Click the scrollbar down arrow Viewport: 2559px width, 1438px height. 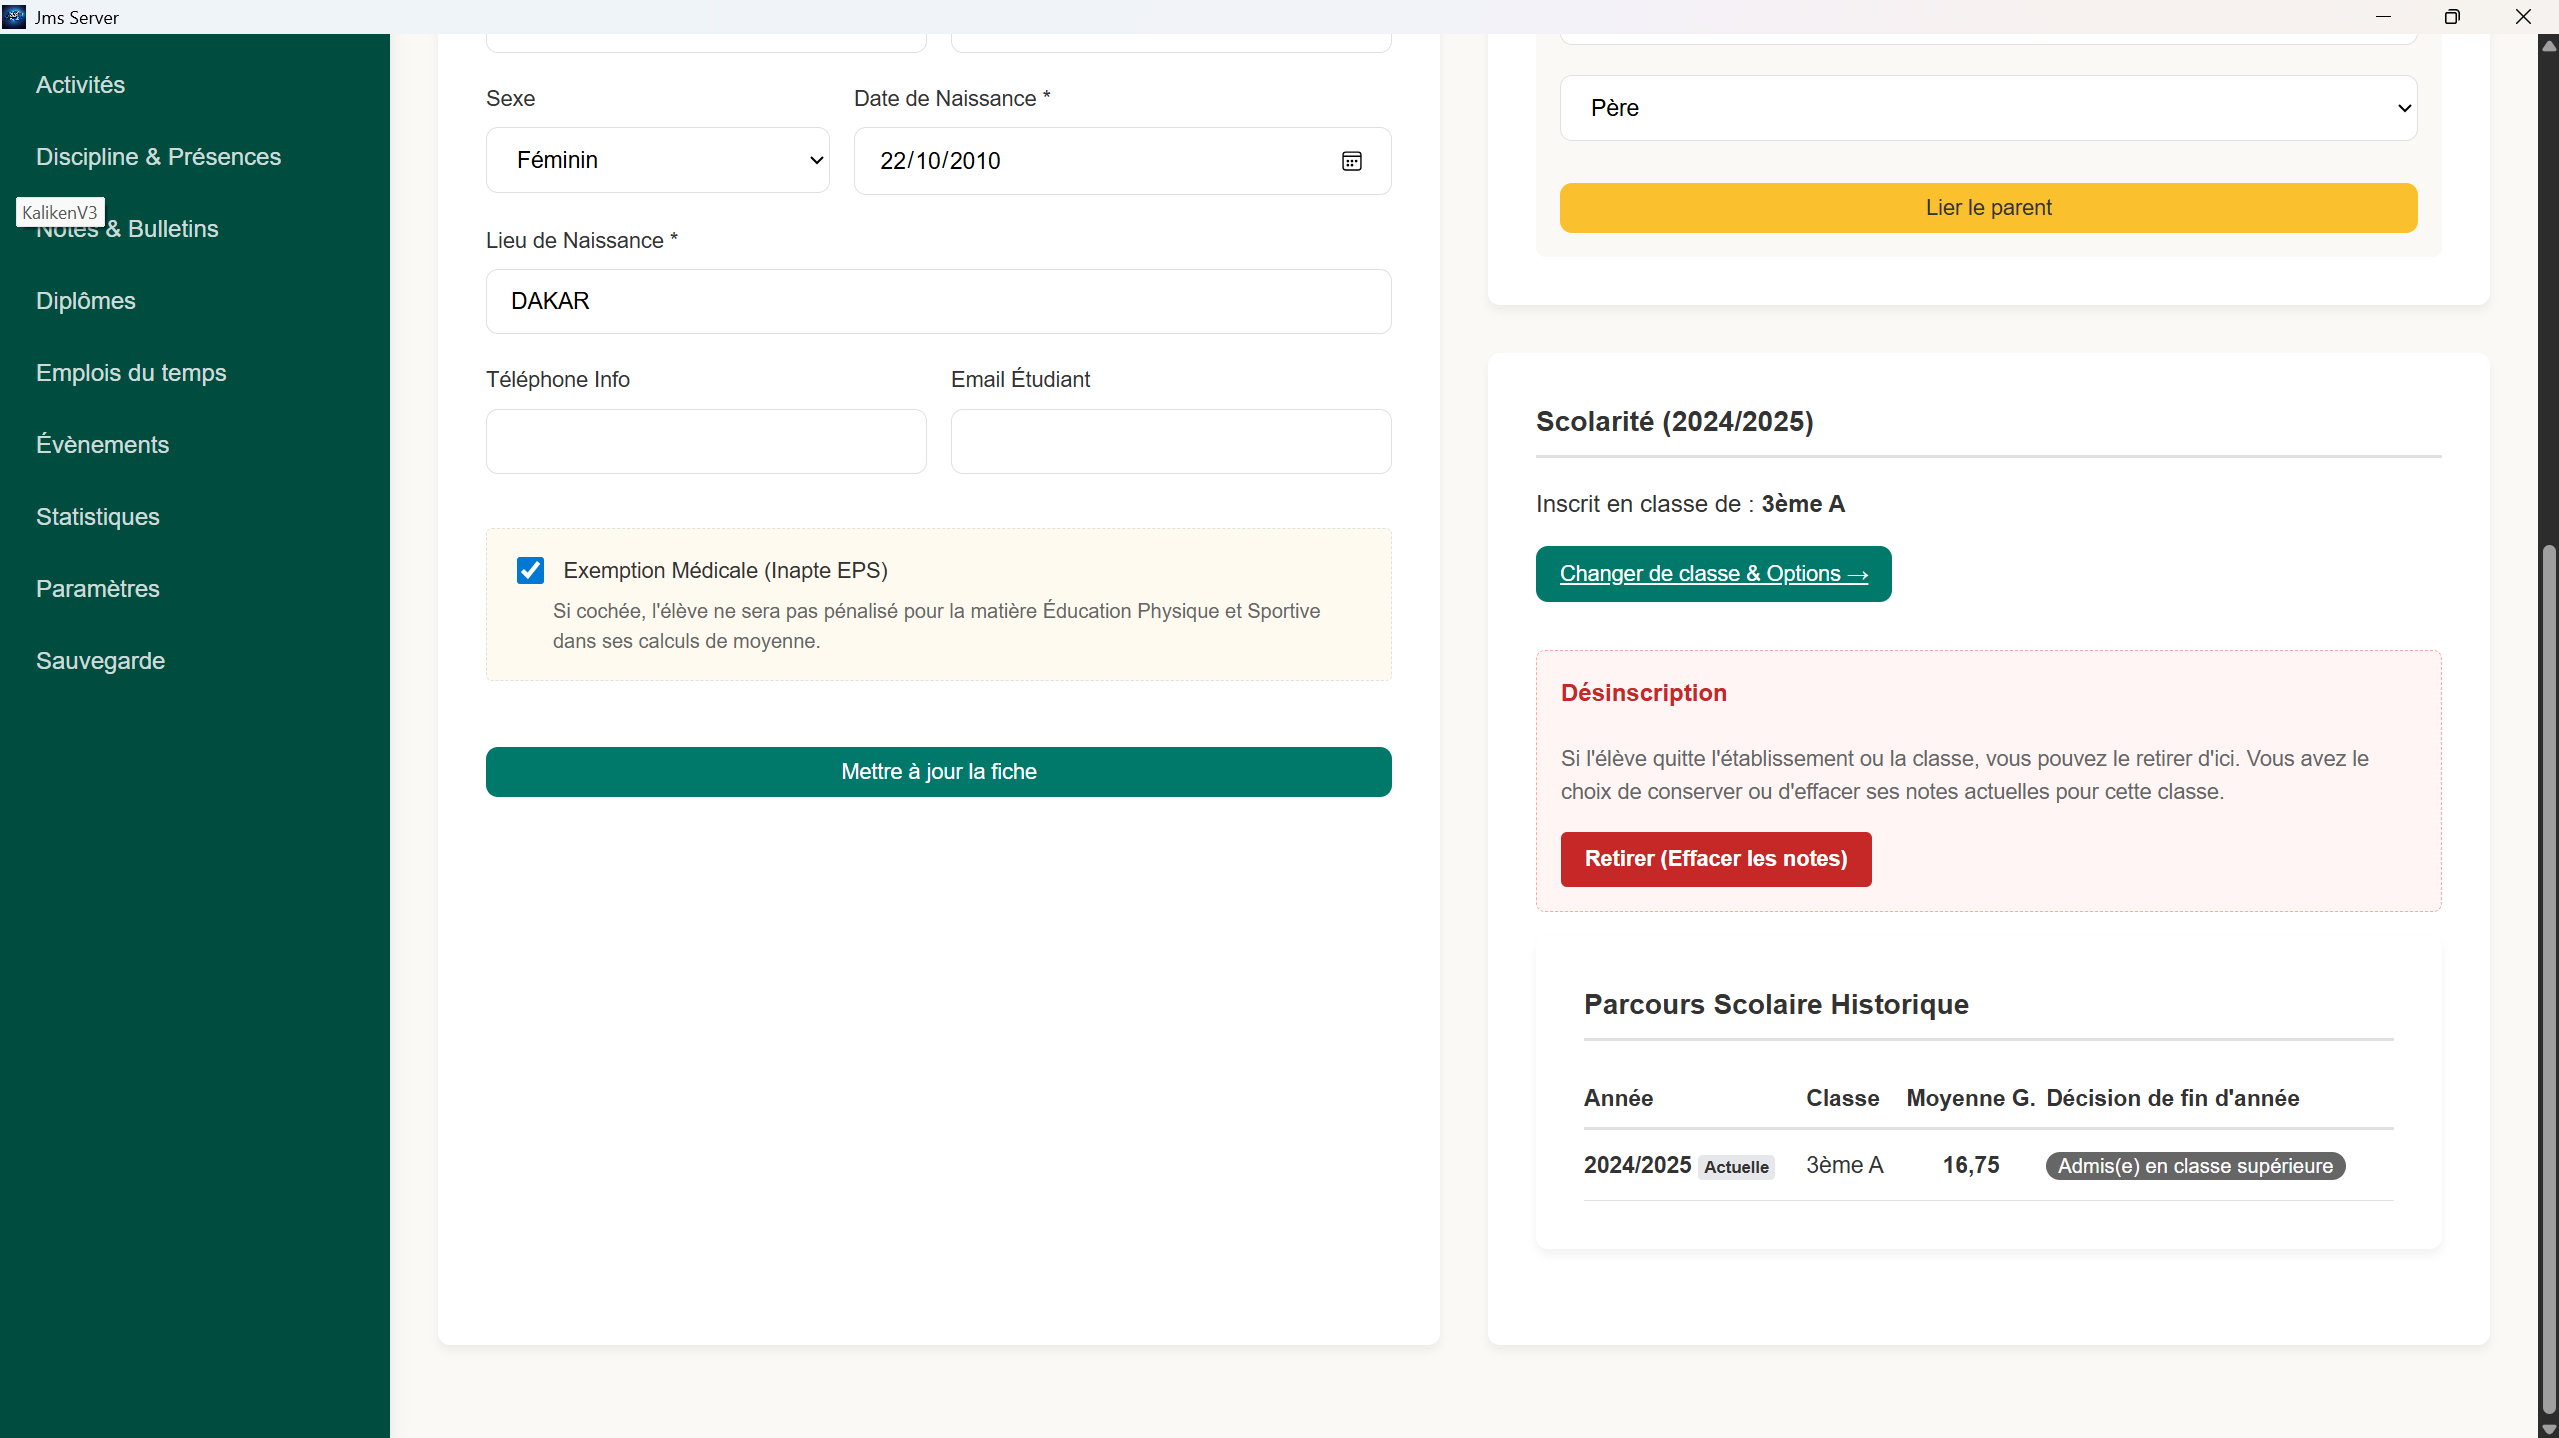tap(2549, 1429)
